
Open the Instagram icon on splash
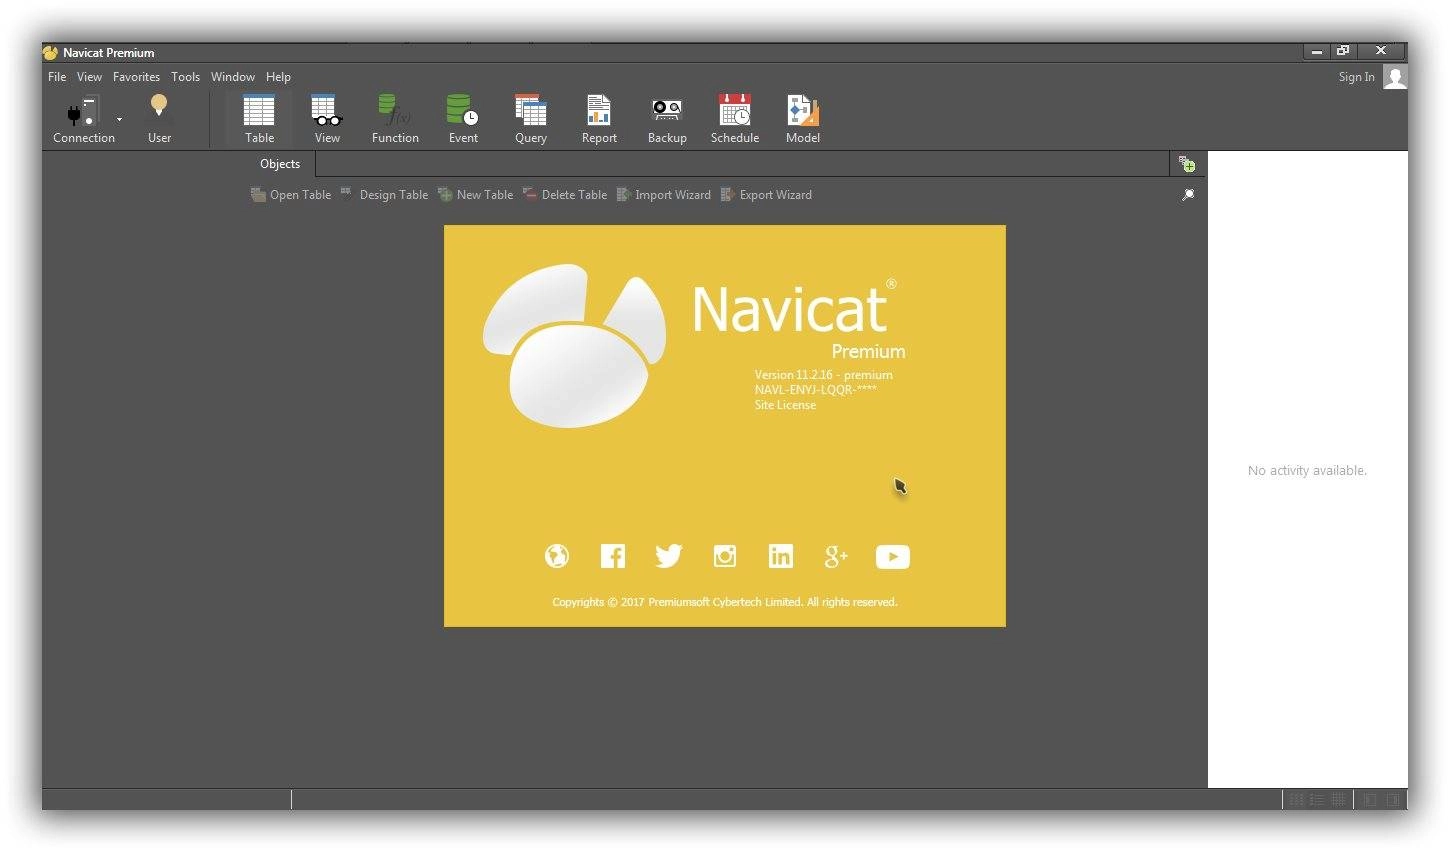point(725,556)
